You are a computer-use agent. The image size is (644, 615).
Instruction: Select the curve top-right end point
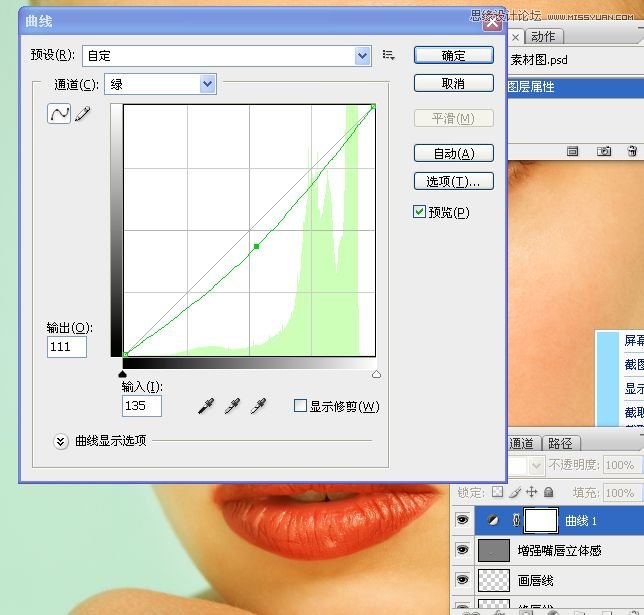pyautogui.click(x=373, y=107)
